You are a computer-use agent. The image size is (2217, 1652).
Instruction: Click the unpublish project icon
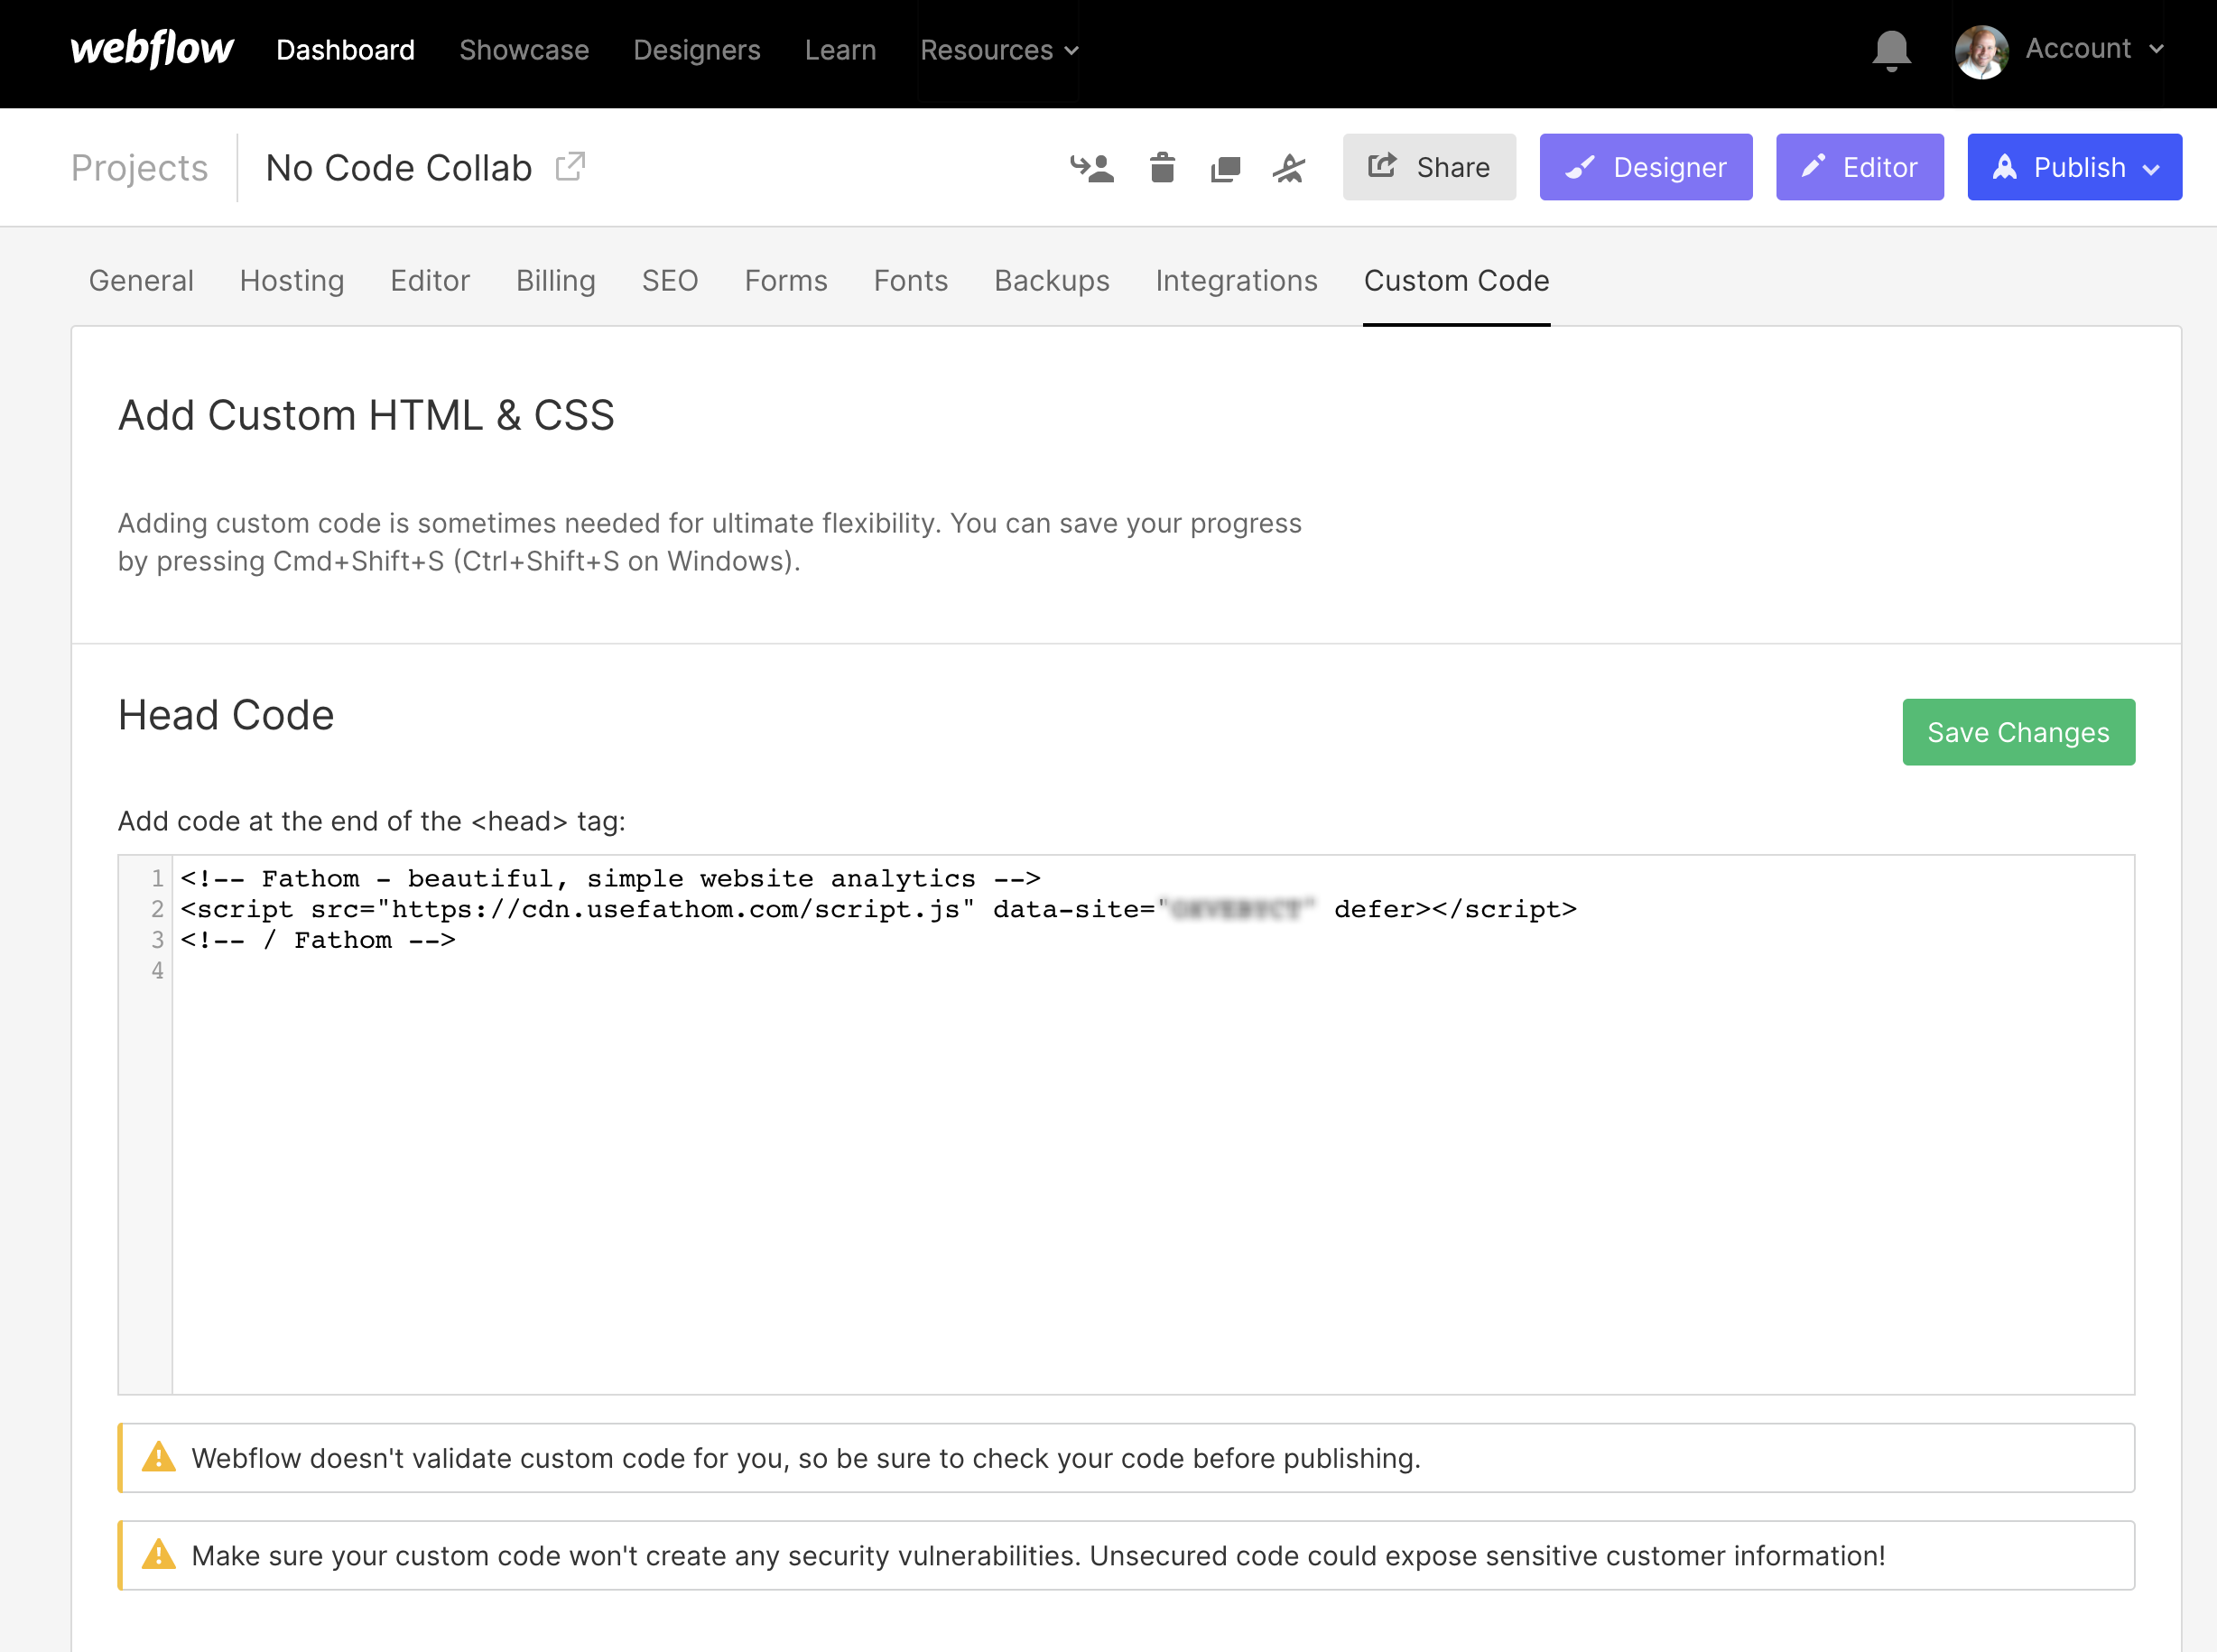(x=1288, y=168)
